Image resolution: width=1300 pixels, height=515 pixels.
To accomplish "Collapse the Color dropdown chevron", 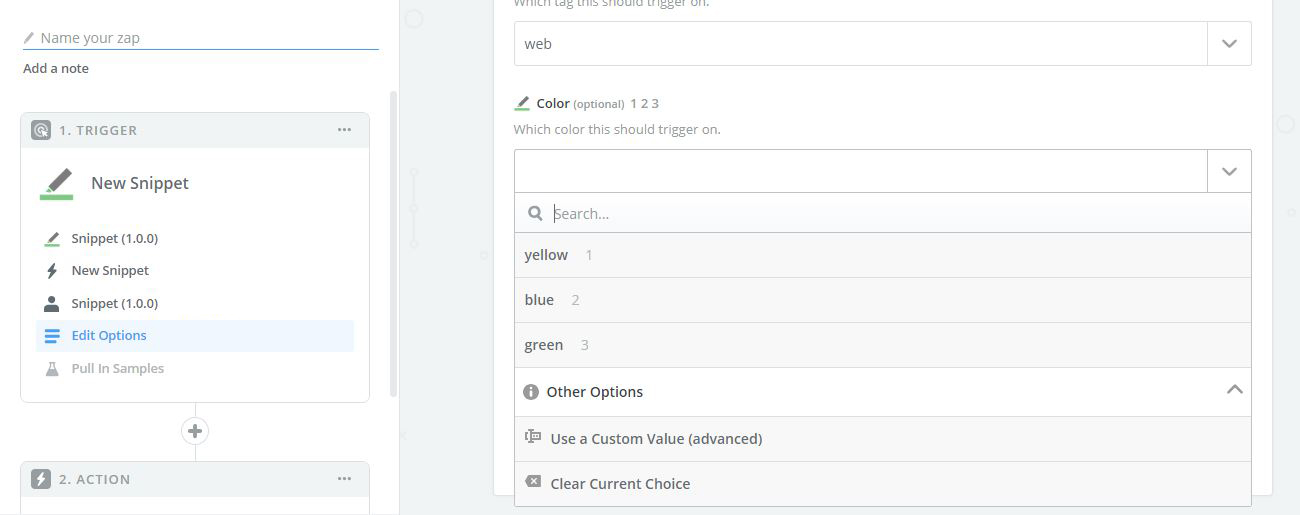I will (1229, 171).
